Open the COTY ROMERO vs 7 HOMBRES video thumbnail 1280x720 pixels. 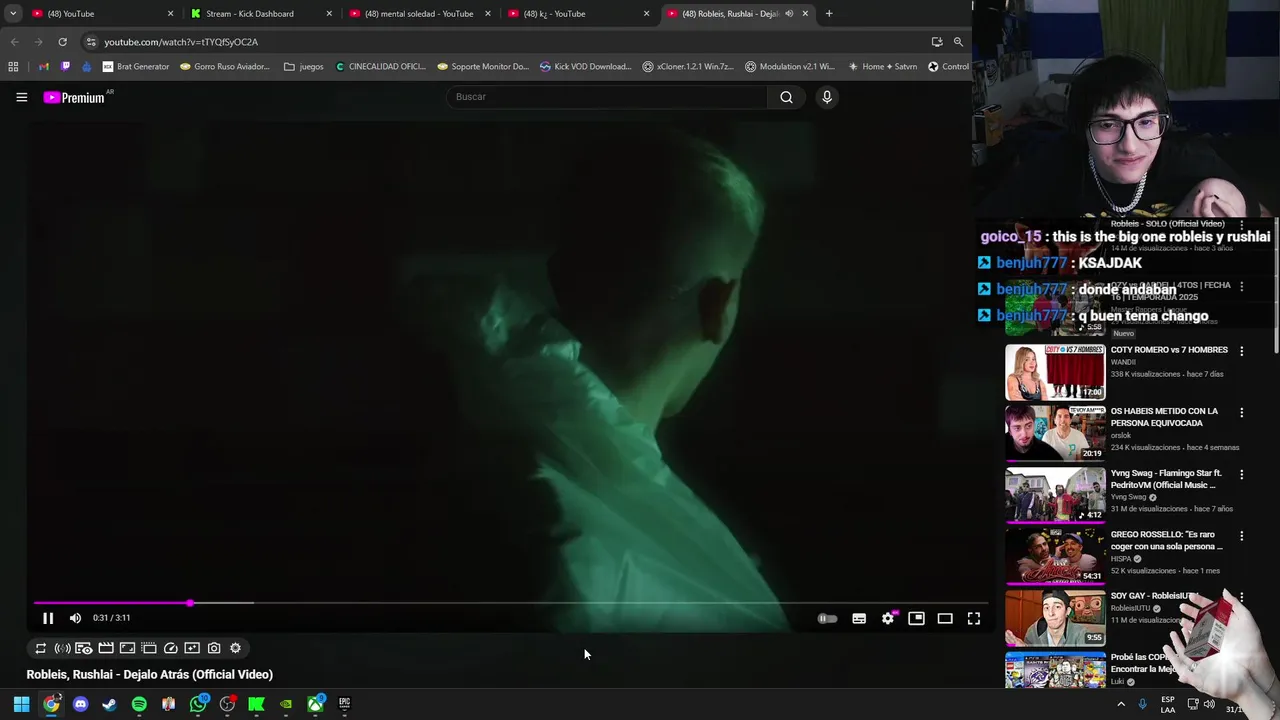click(1055, 372)
